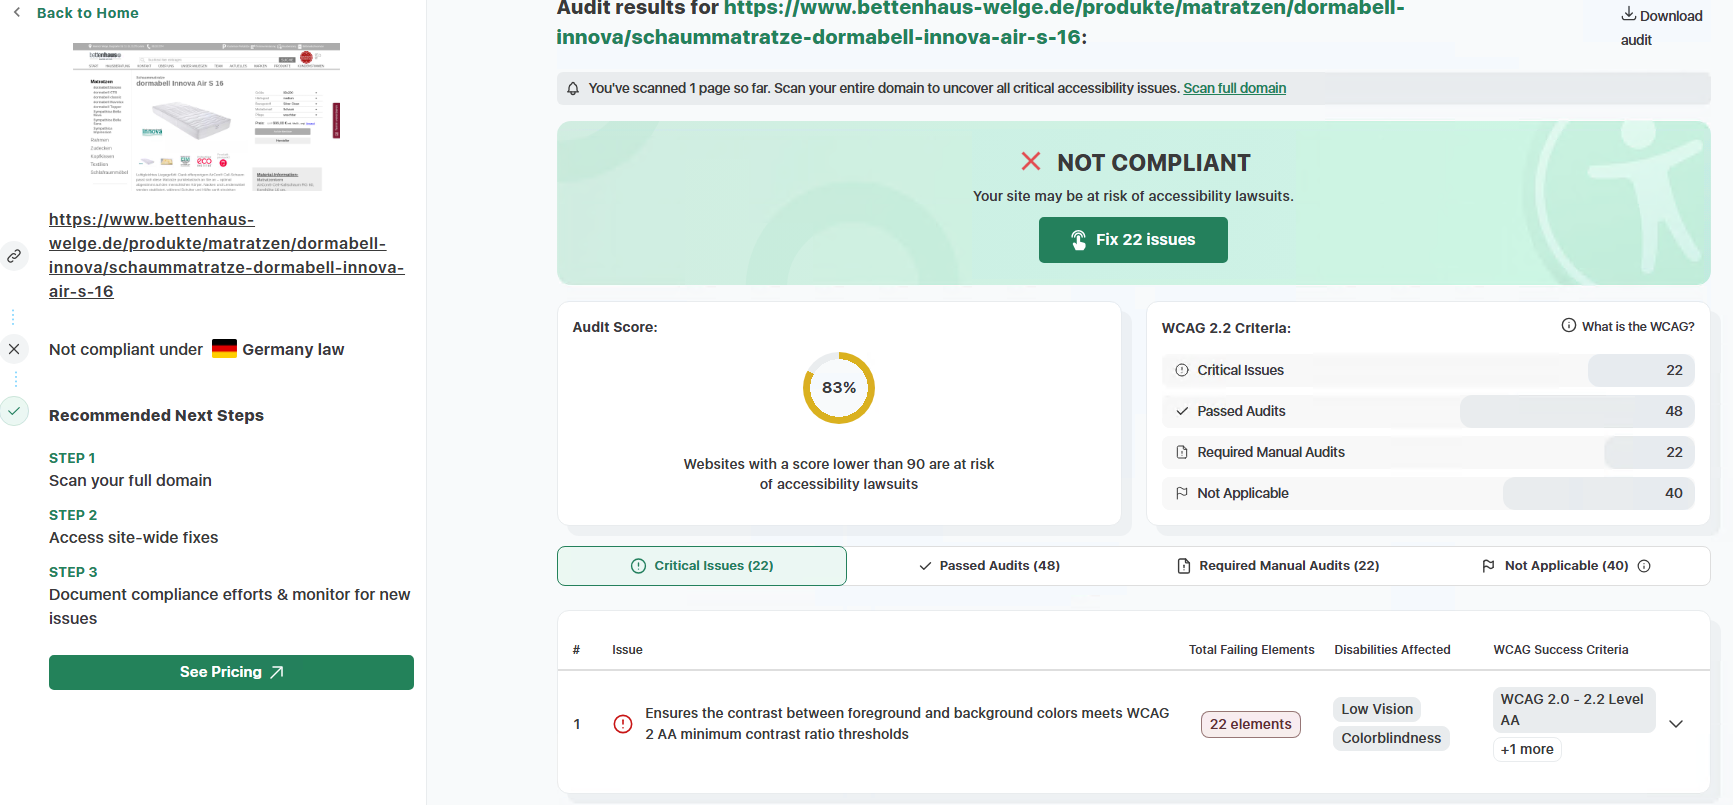Click the info icon beside Not Applicable tab

coord(1644,566)
